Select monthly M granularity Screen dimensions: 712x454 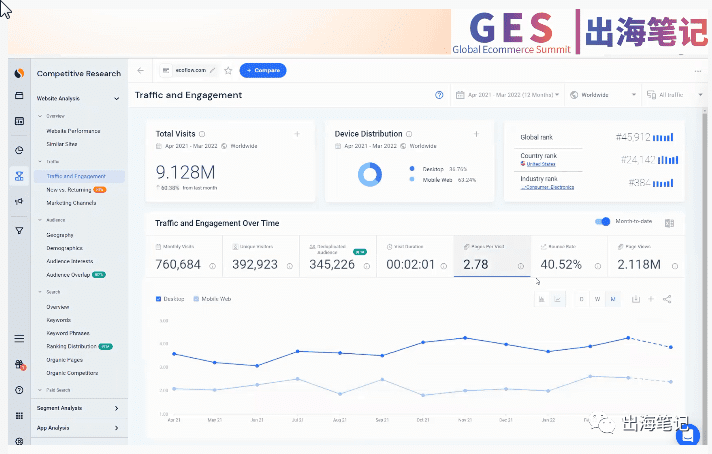click(x=613, y=299)
